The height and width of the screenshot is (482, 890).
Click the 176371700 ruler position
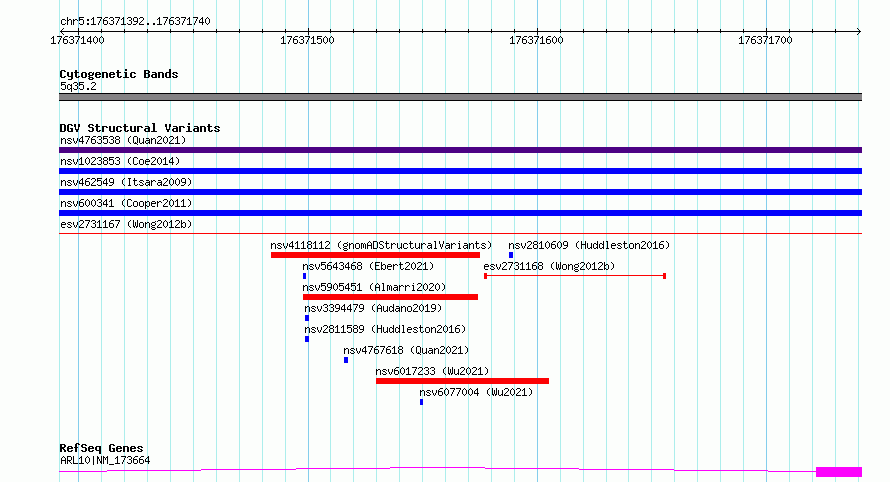pyautogui.click(x=765, y=40)
